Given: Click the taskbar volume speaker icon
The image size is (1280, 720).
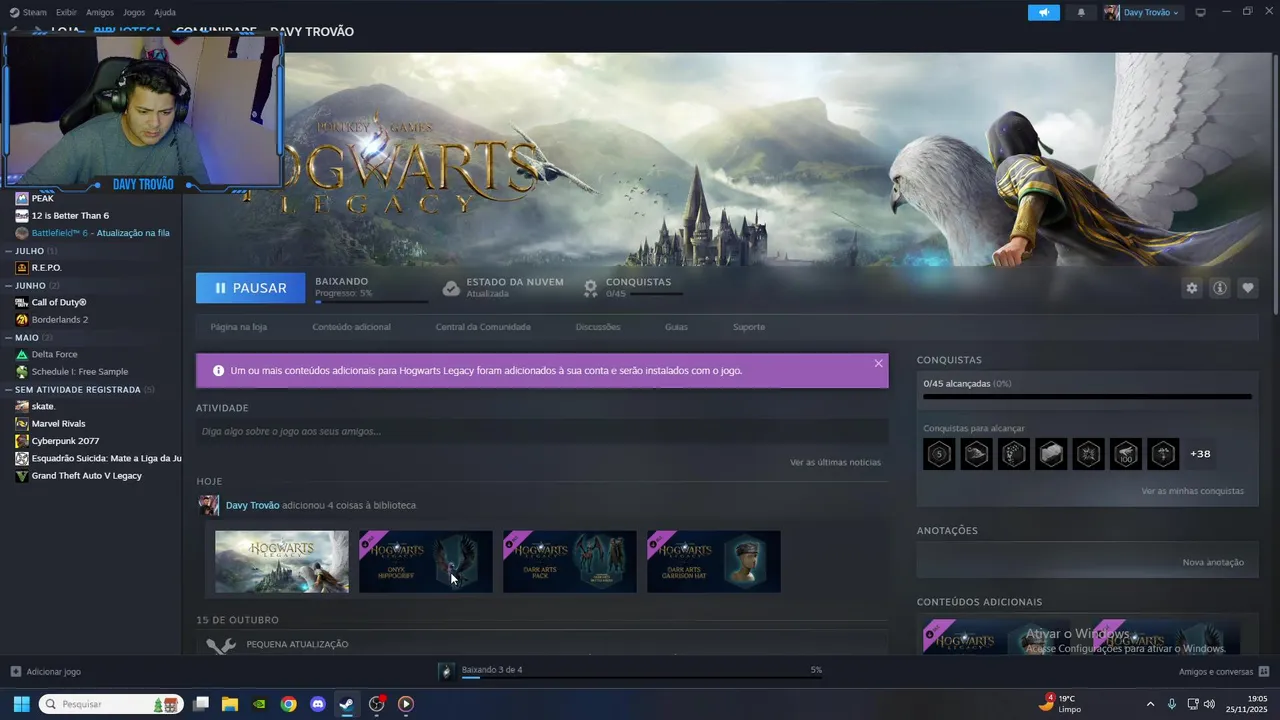Looking at the screenshot, I should pos(1209,704).
